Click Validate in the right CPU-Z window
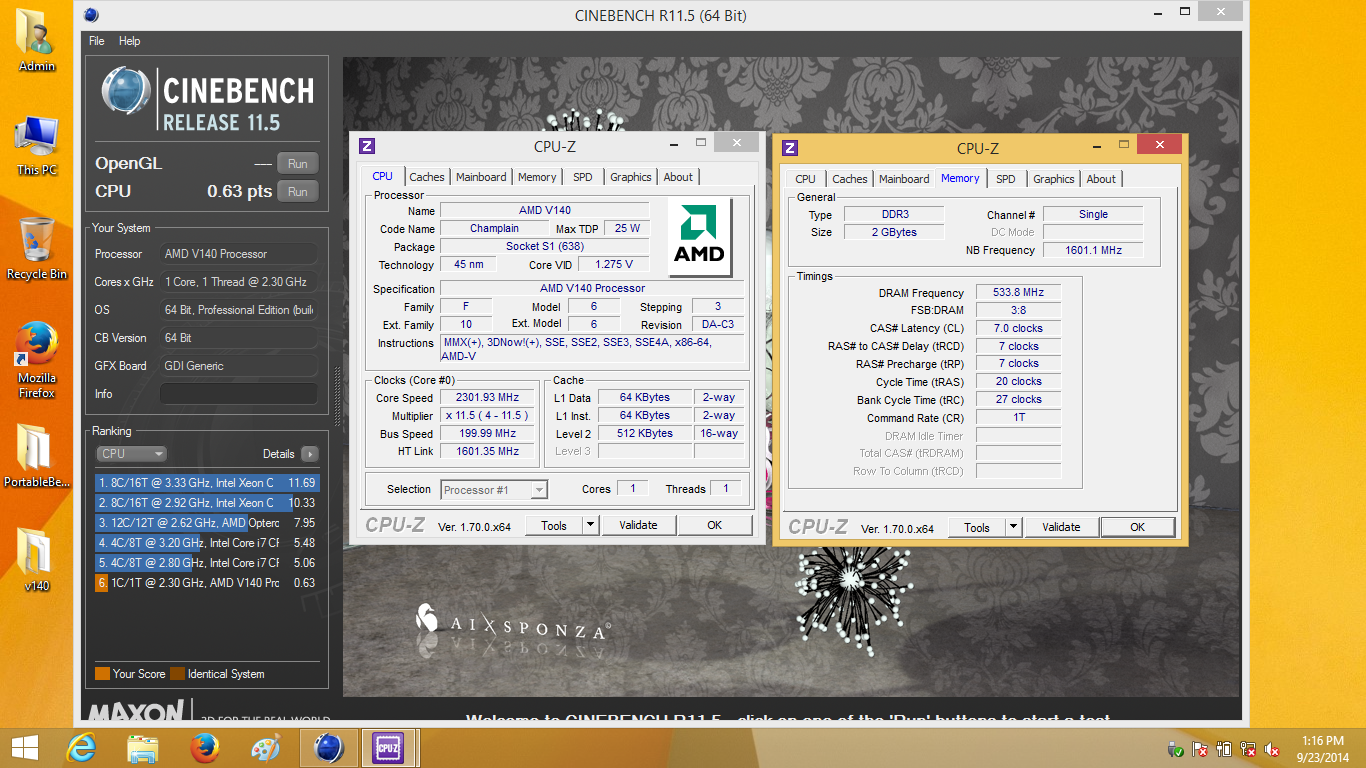Screen dimensions: 1366x768 (x=1061, y=527)
